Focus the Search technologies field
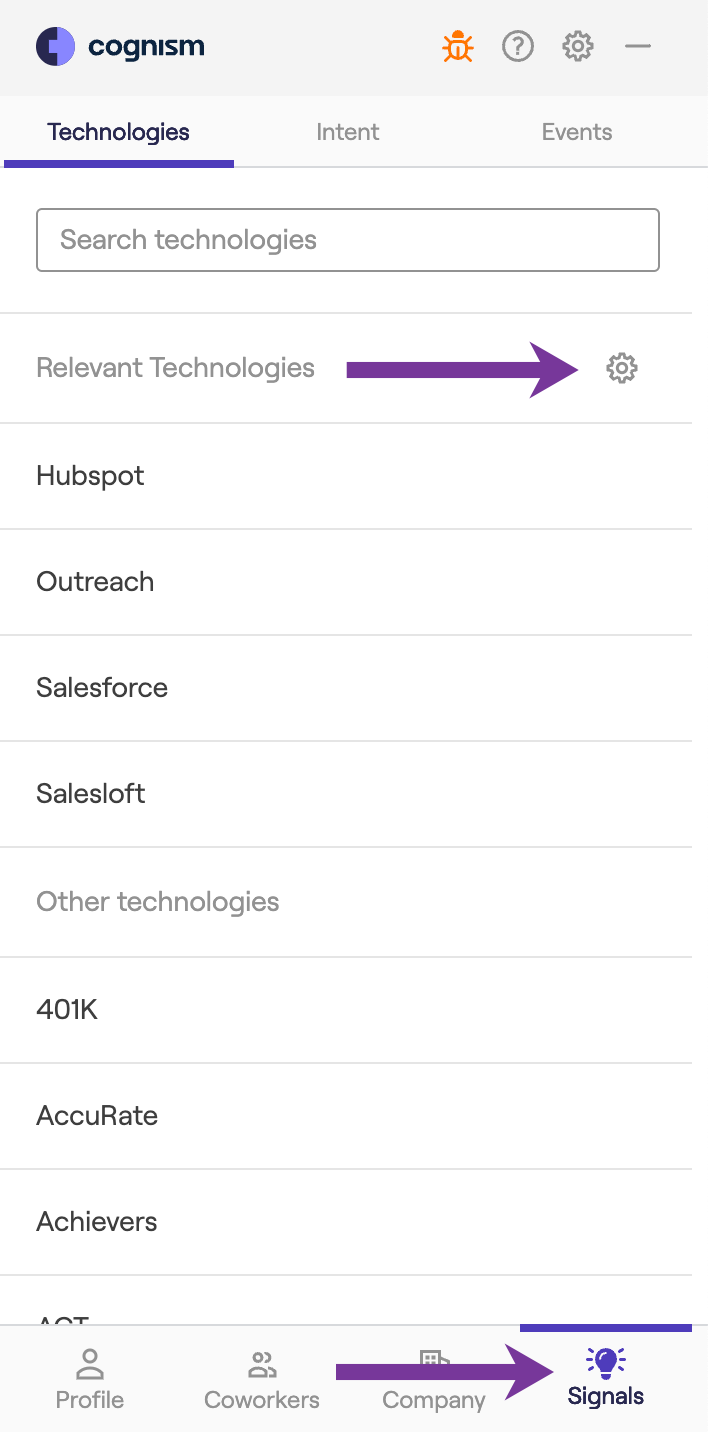This screenshot has height=1432, width=708. 347,240
